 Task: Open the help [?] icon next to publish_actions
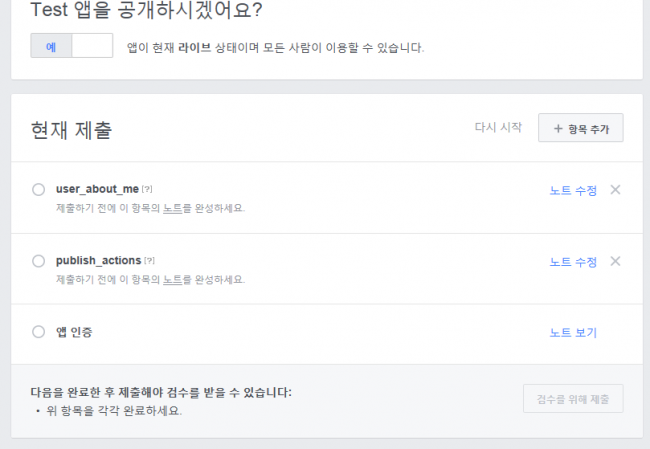(150, 261)
